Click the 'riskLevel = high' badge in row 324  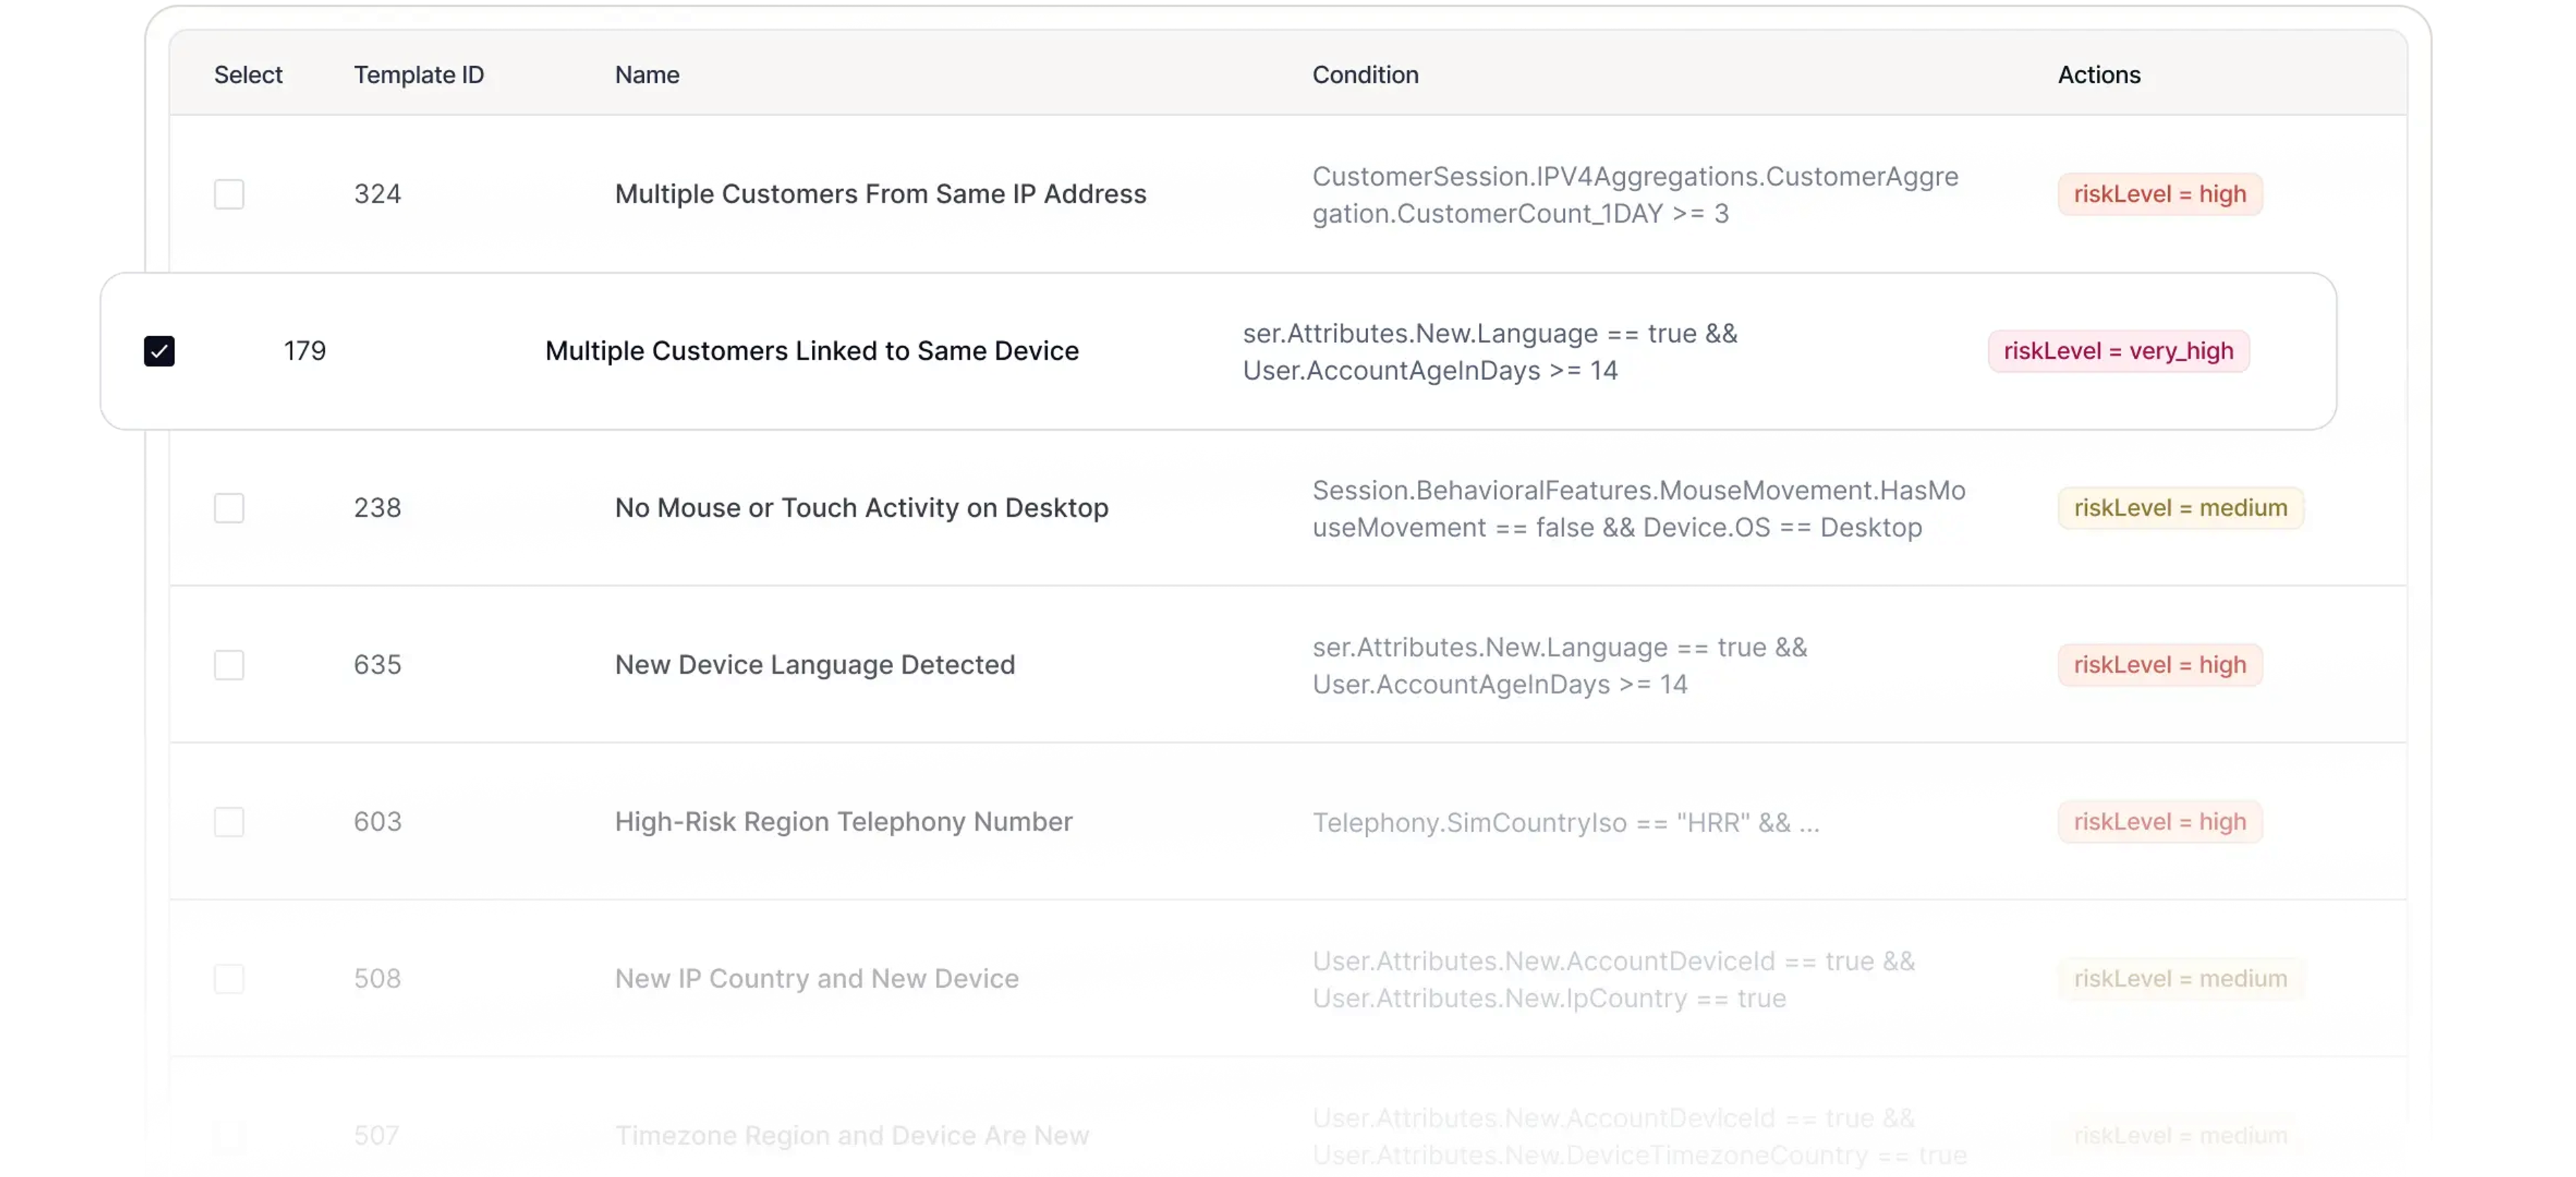(x=2160, y=194)
